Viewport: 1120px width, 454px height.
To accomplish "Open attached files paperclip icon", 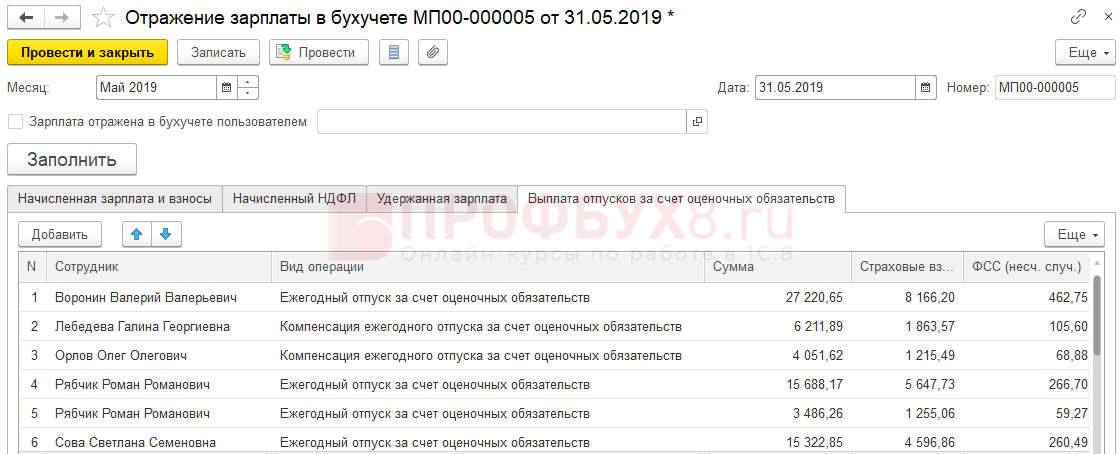I will pyautogui.click(x=433, y=52).
